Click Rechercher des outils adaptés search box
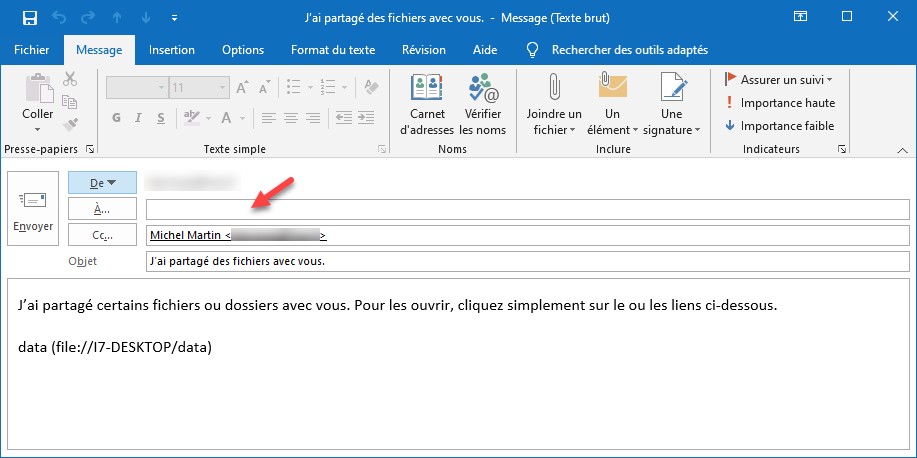This screenshot has width=917, height=458. tap(629, 50)
